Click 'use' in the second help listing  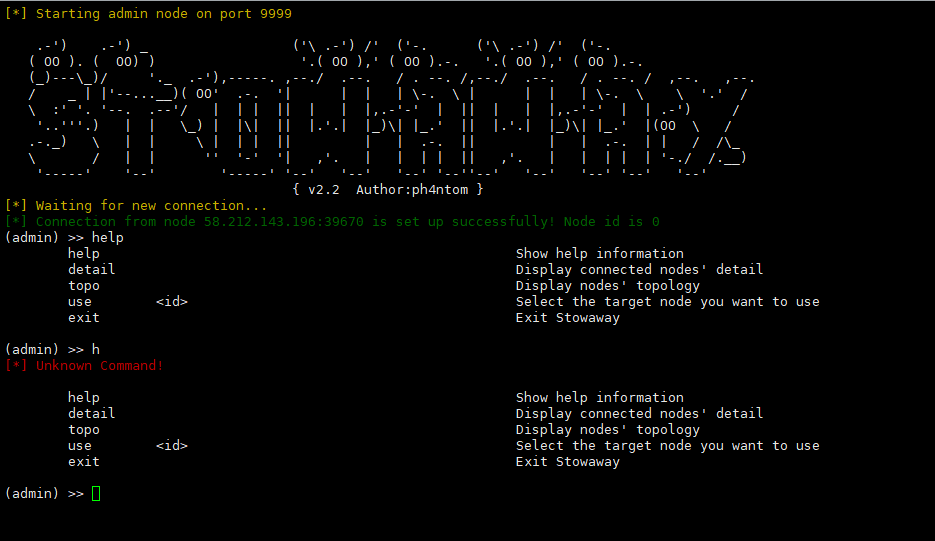coord(79,446)
